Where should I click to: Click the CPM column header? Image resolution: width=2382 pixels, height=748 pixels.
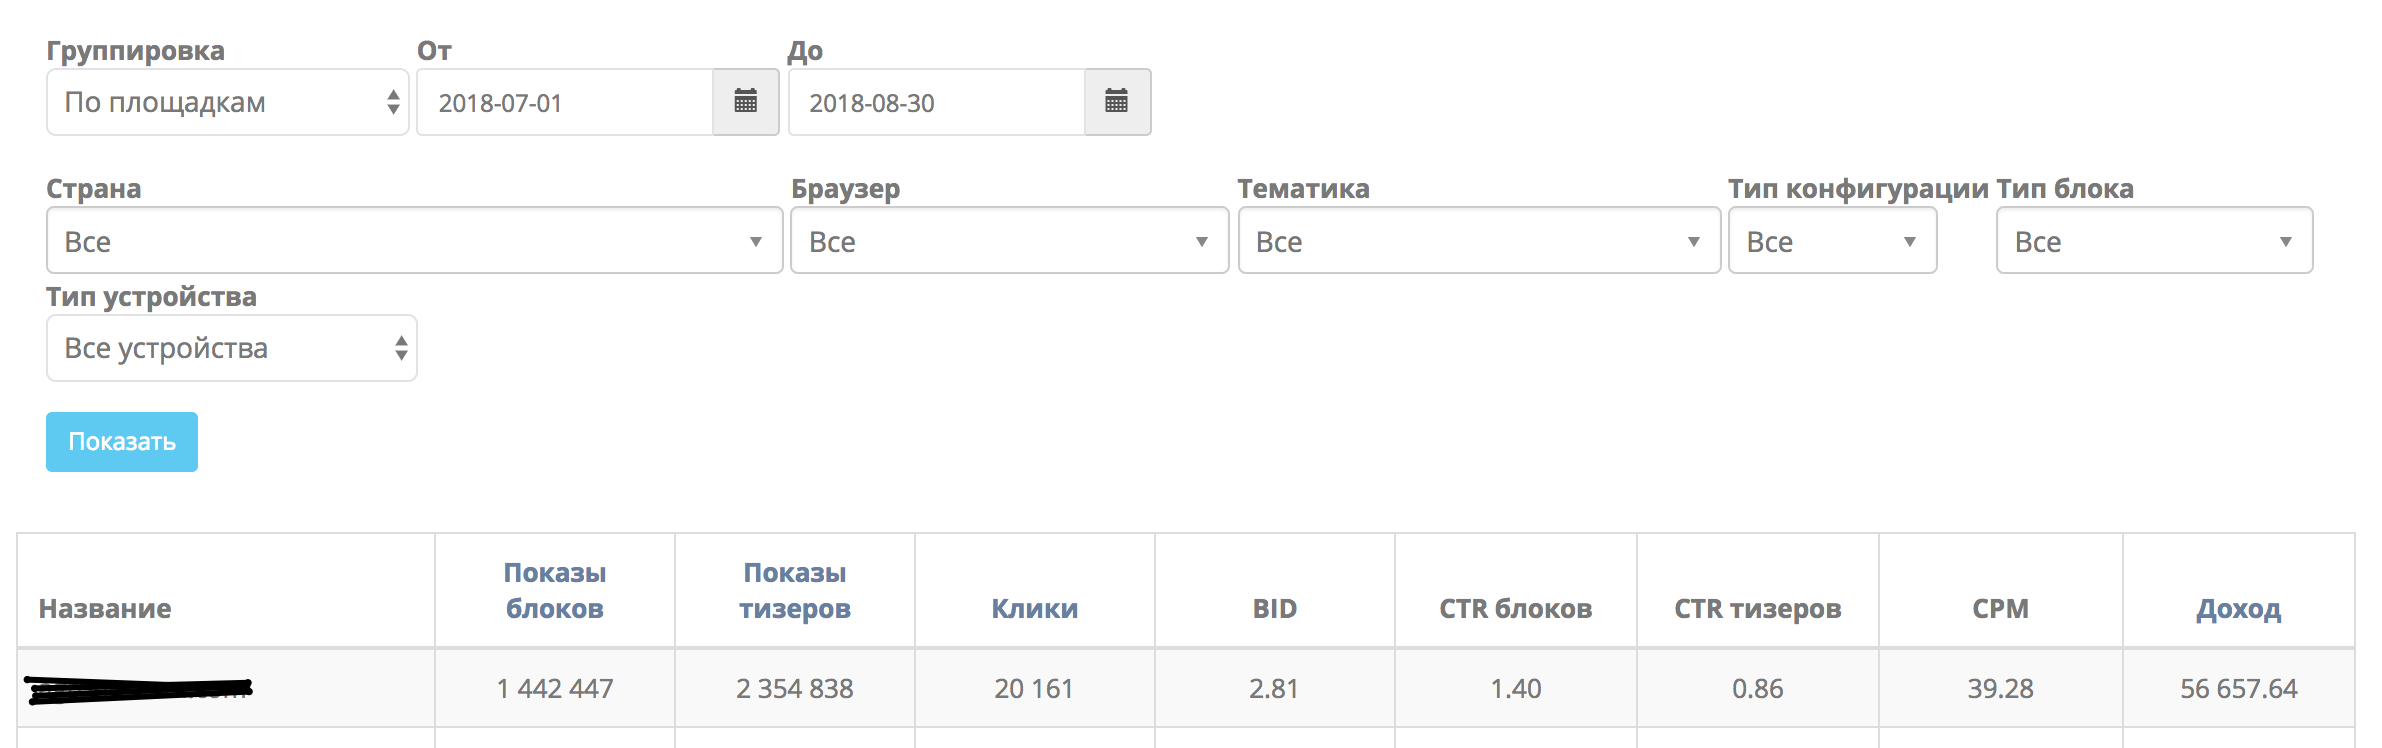click(2000, 608)
